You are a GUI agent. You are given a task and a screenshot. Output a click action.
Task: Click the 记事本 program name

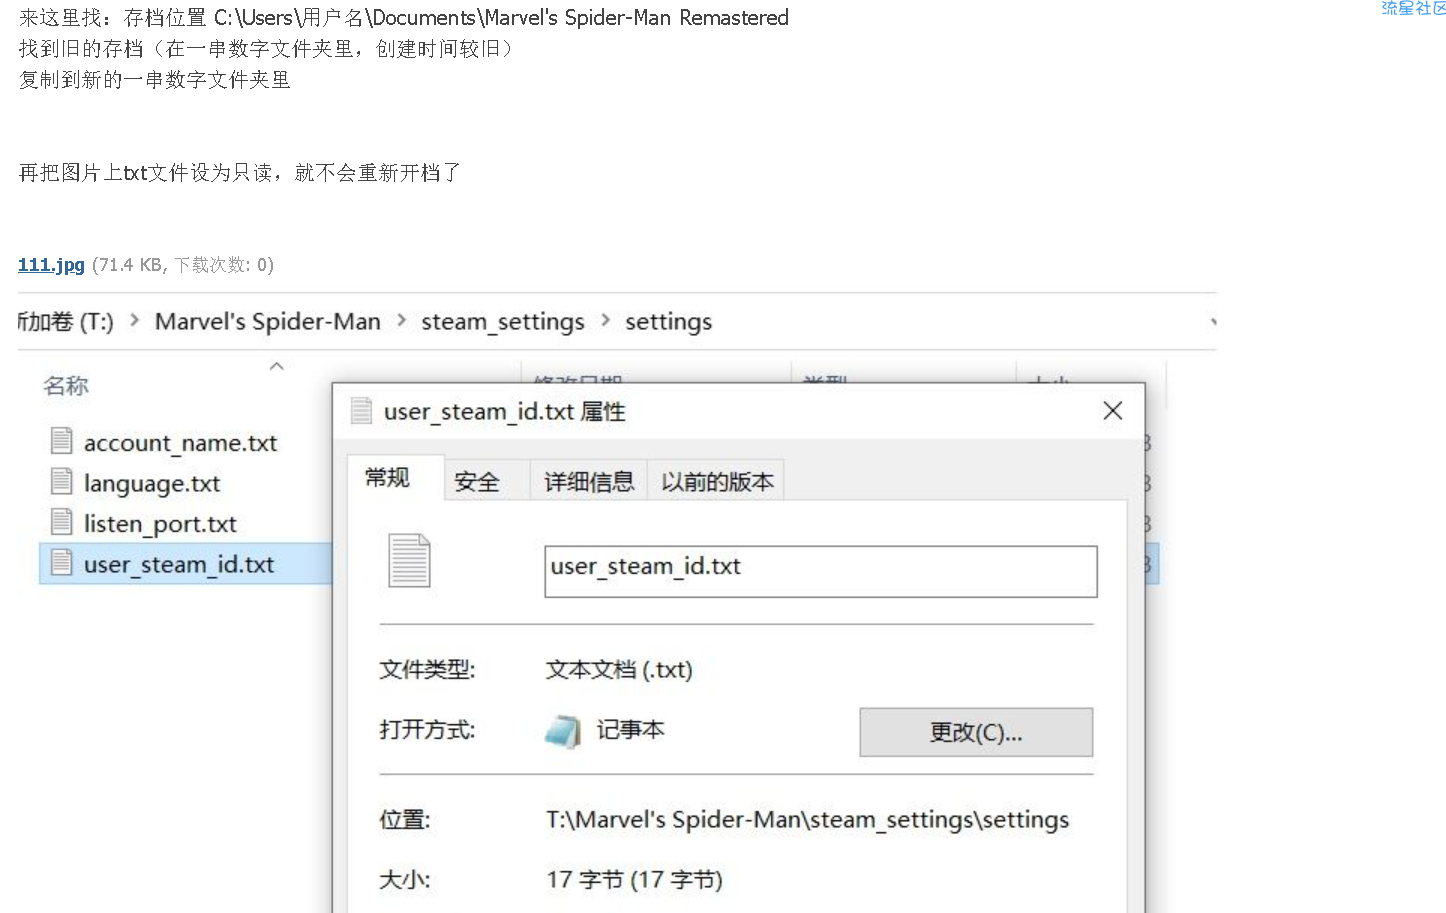[631, 730]
